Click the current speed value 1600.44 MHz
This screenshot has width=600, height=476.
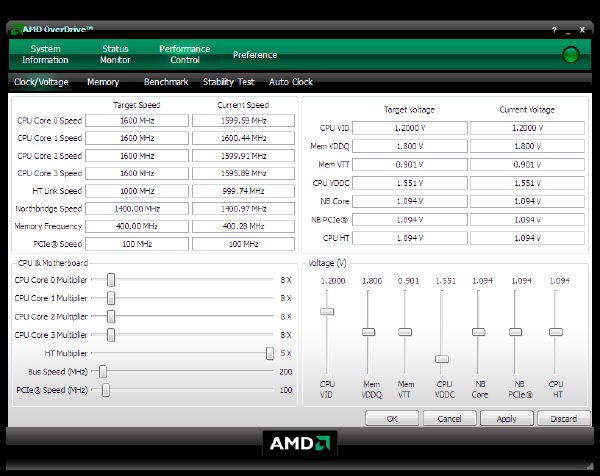(243, 138)
